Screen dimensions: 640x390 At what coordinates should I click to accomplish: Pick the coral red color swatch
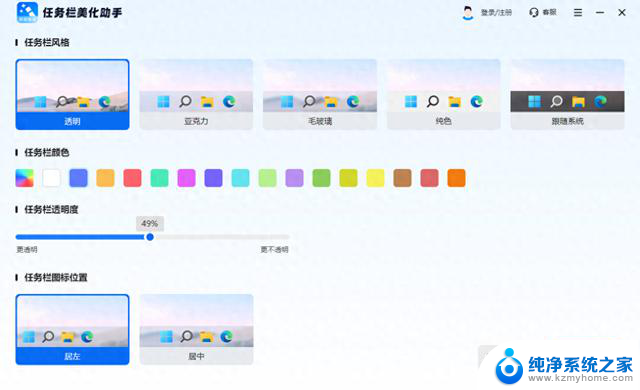point(132,178)
